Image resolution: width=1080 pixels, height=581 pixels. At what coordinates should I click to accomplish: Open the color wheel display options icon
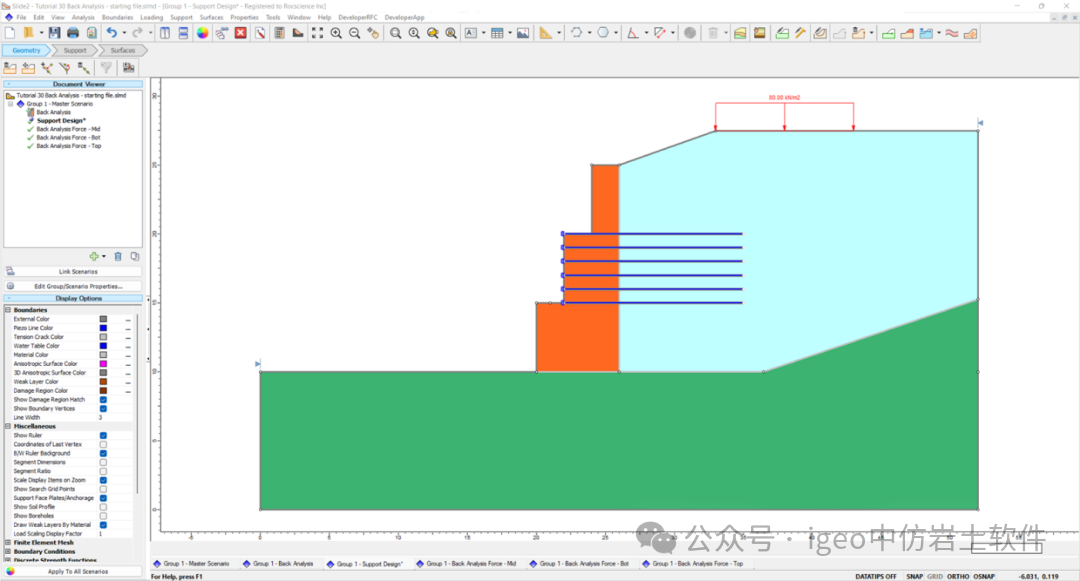coord(202,33)
